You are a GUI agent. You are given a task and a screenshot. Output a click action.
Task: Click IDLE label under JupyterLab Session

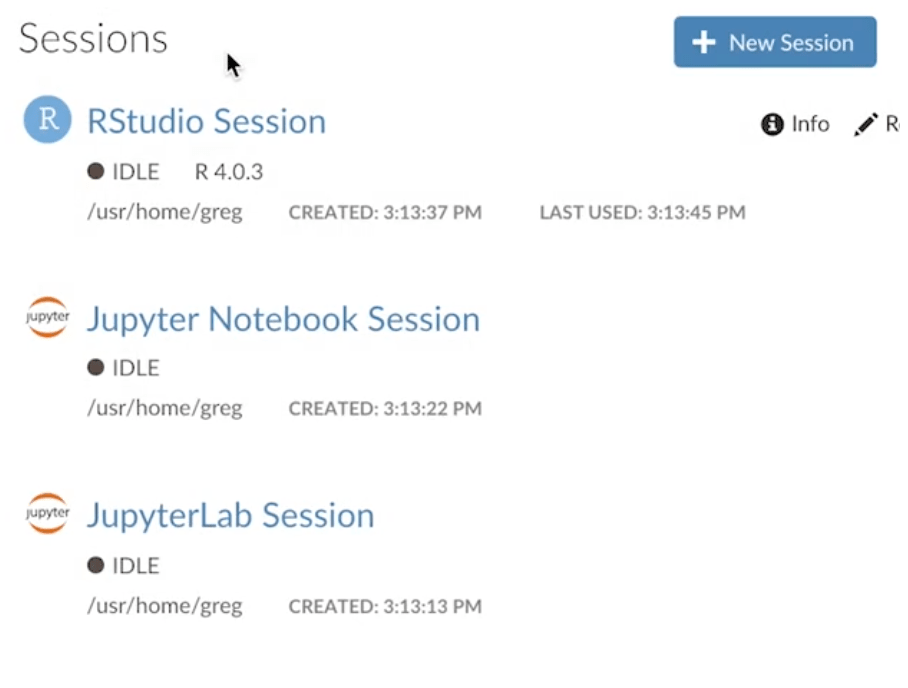coord(136,566)
